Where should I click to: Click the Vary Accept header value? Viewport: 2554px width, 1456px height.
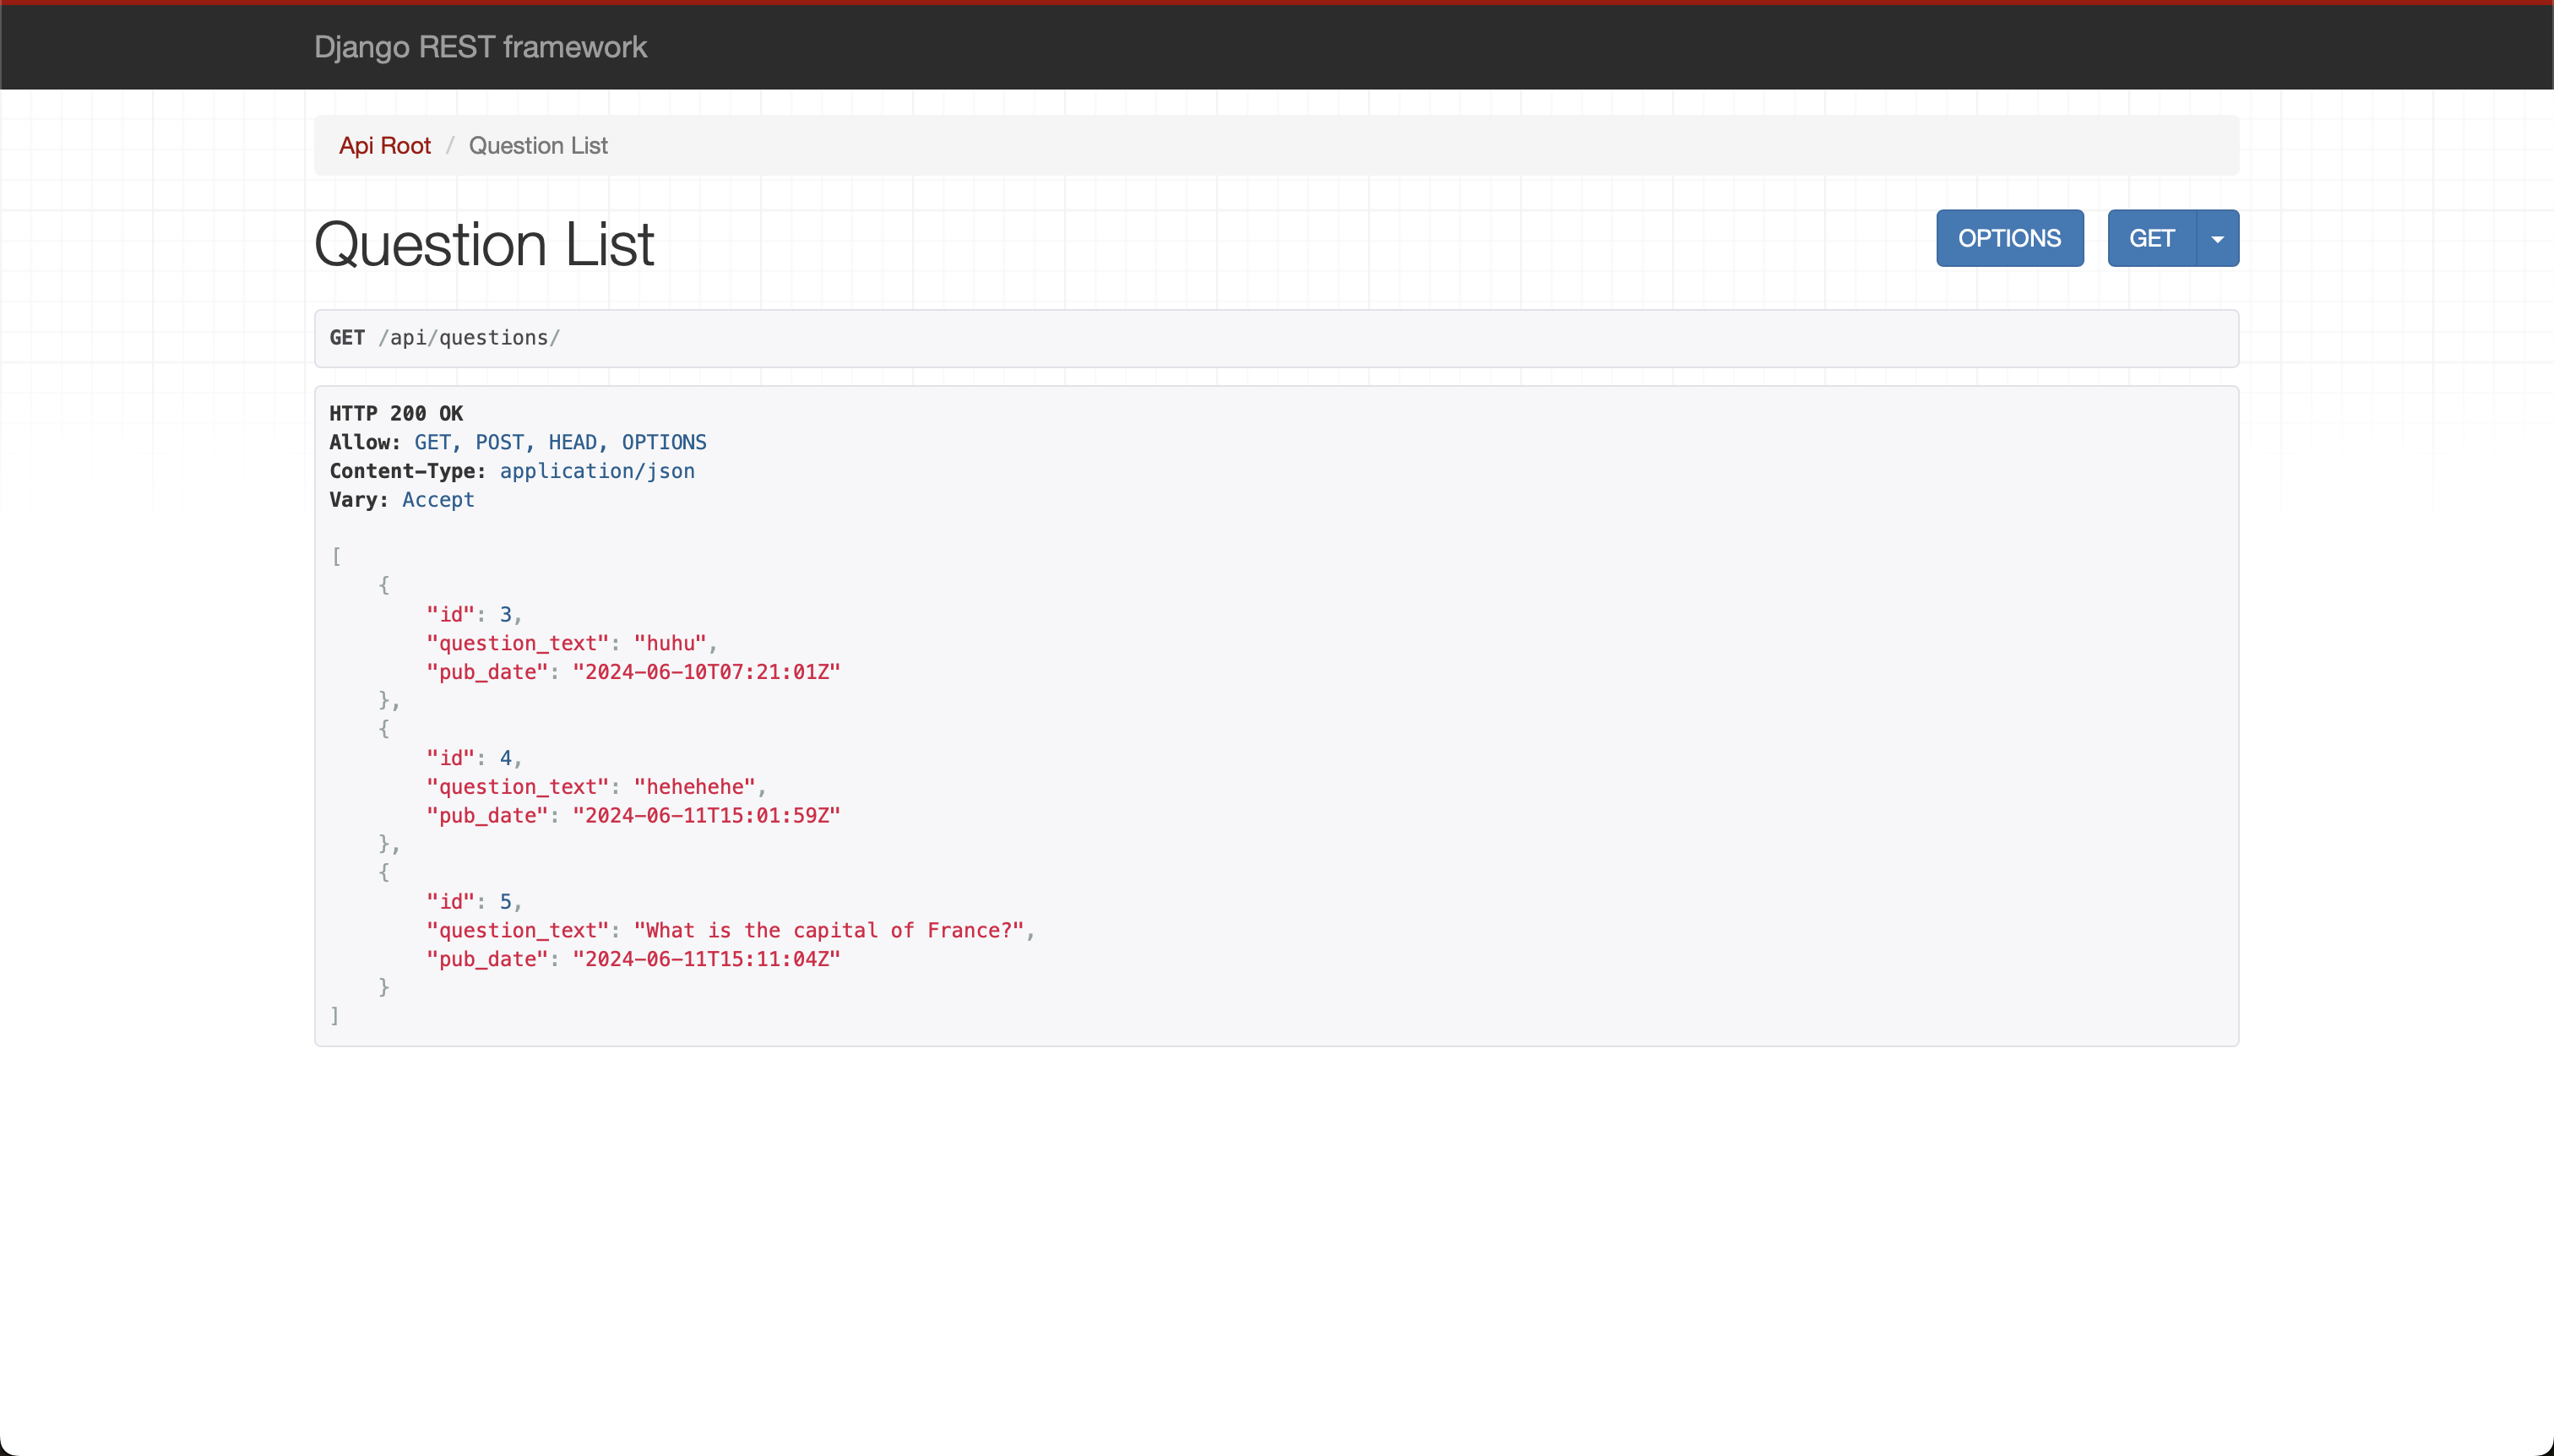coord(438,500)
